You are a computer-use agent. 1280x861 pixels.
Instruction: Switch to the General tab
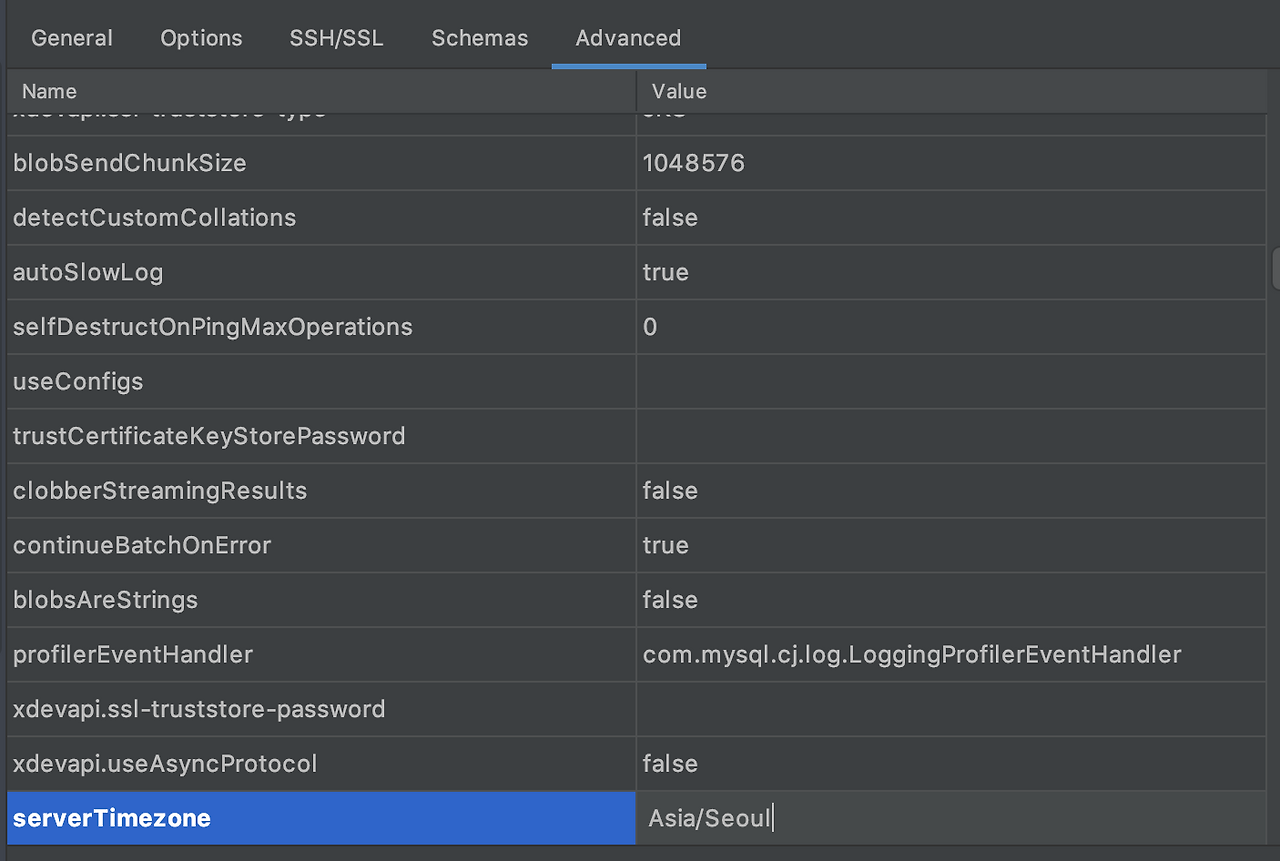[71, 38]
